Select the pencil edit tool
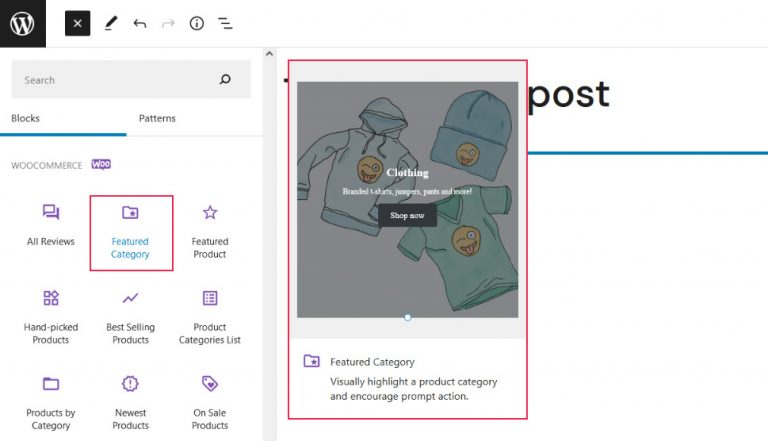Screen dimensions: 768x441 110,23
